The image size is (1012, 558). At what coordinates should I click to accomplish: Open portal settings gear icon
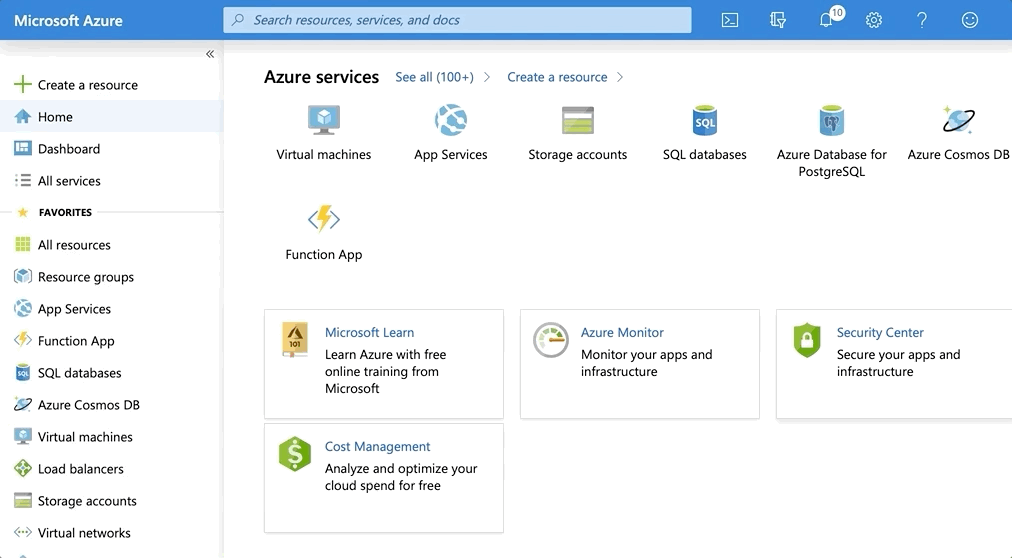tap(874, 20)
